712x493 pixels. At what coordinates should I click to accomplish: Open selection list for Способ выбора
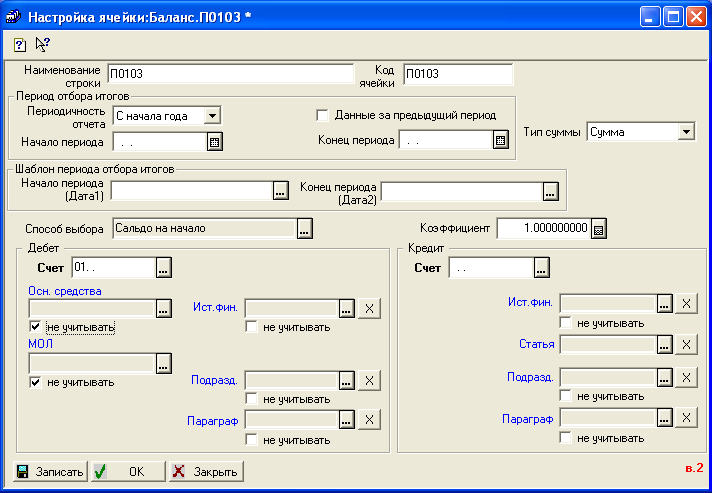tap(304, 229)
